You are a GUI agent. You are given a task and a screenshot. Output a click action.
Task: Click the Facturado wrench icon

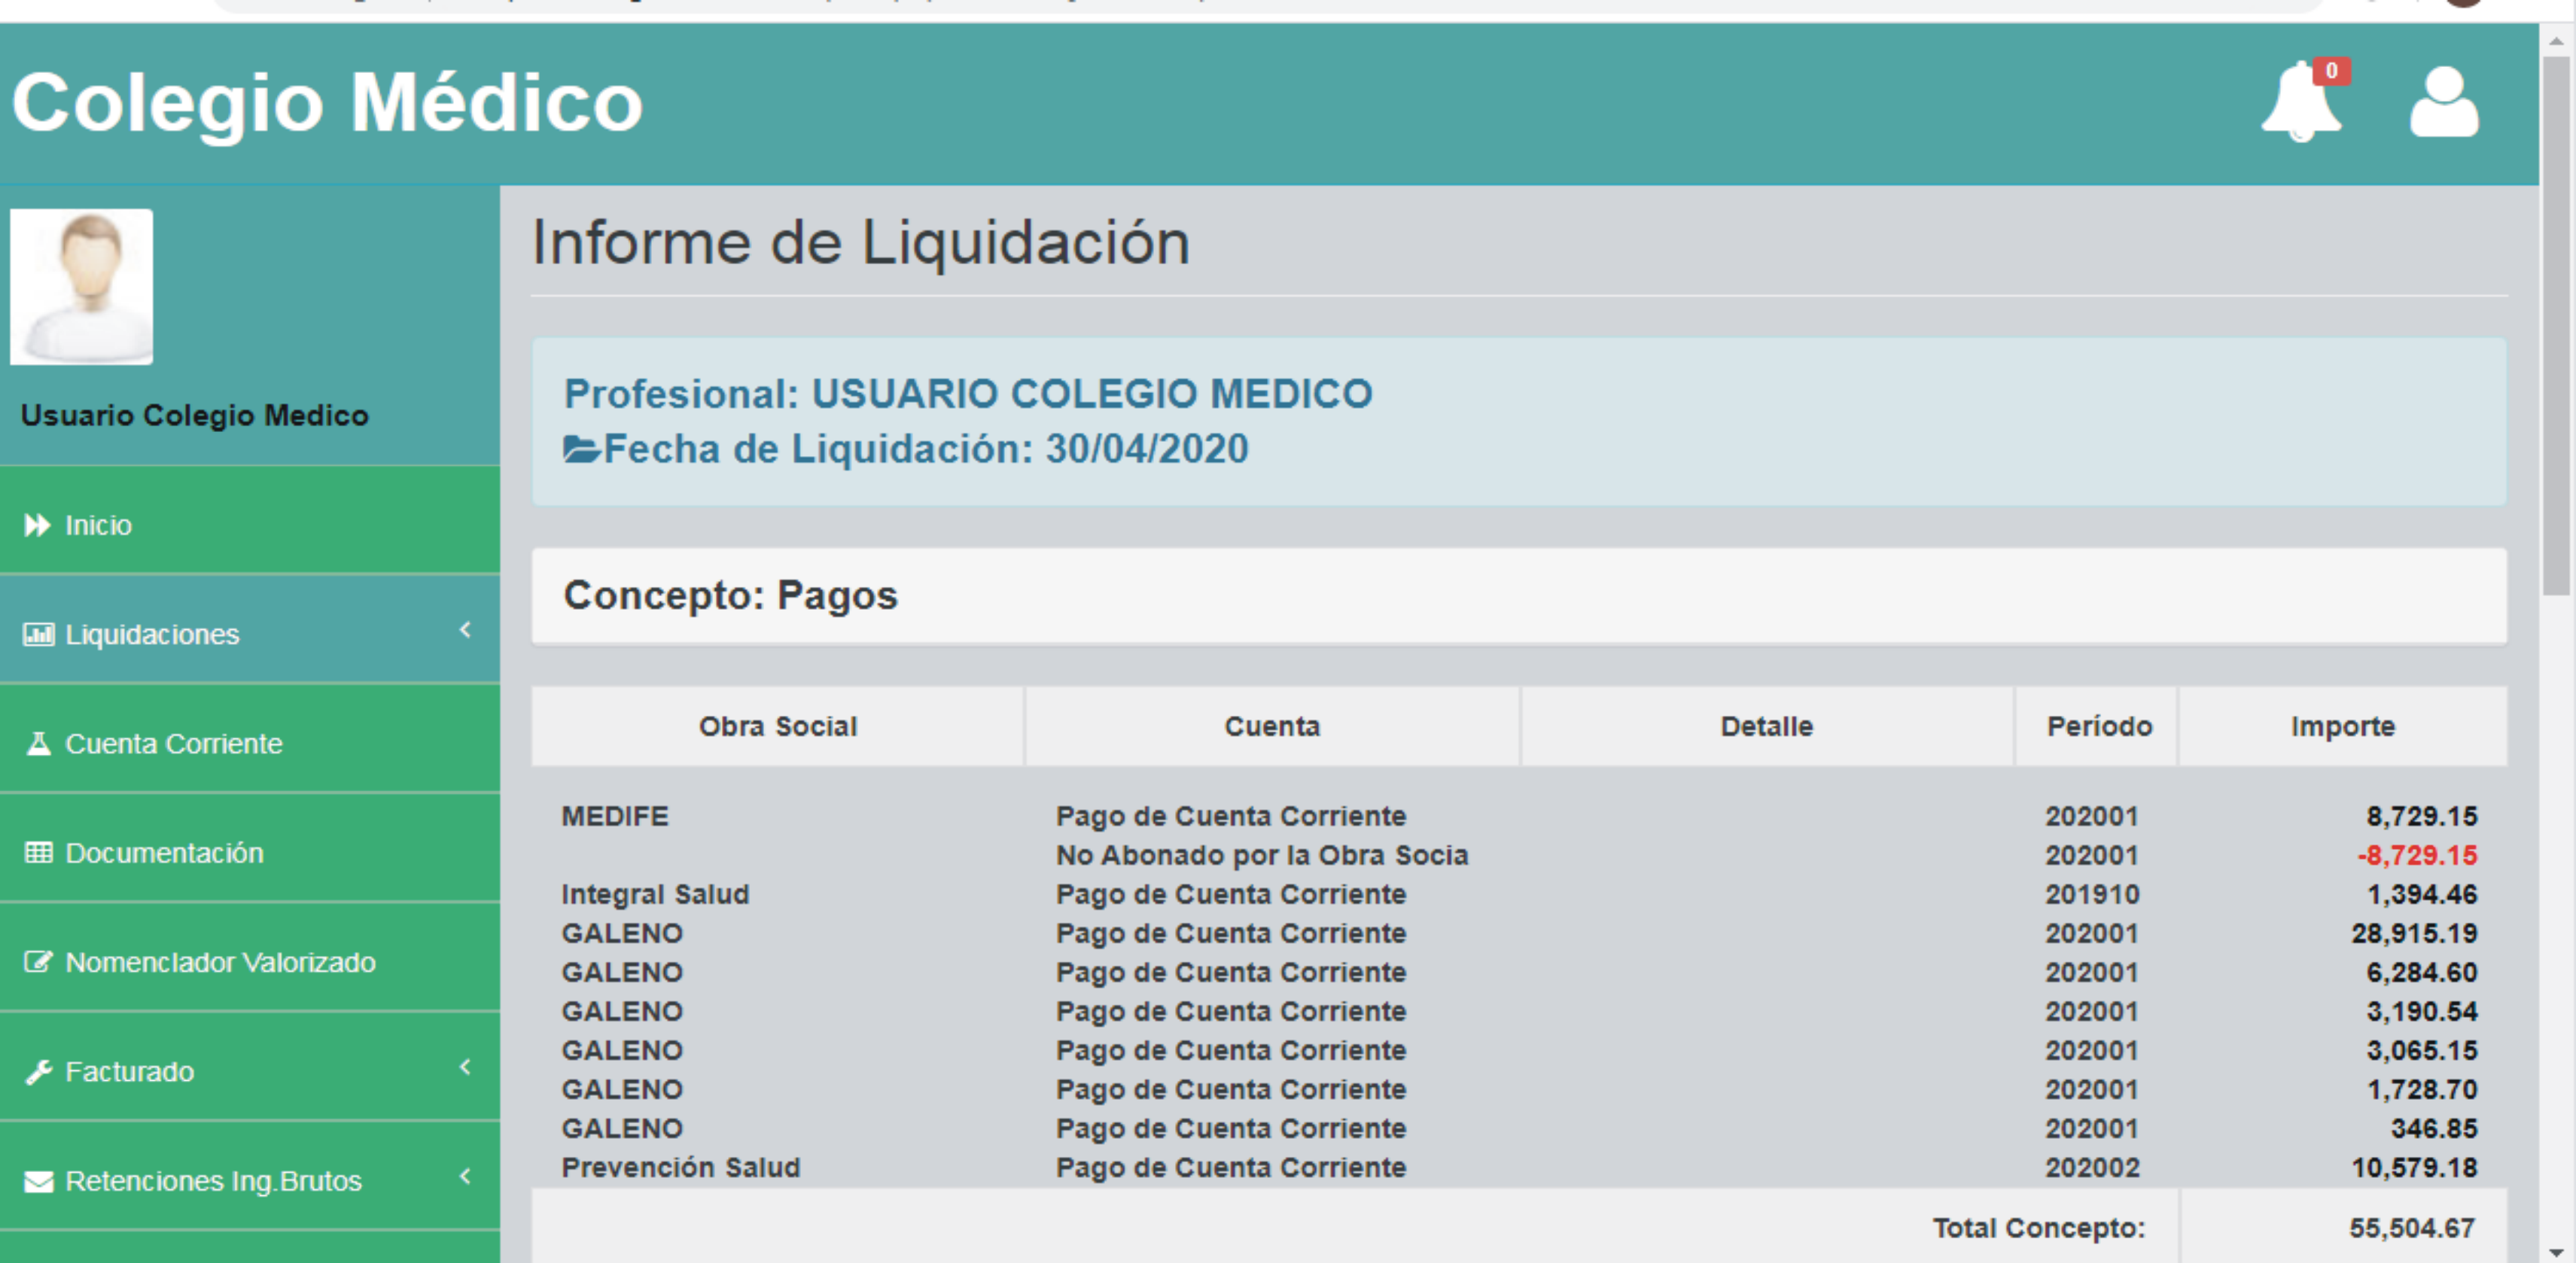(x=38, y=1071)
